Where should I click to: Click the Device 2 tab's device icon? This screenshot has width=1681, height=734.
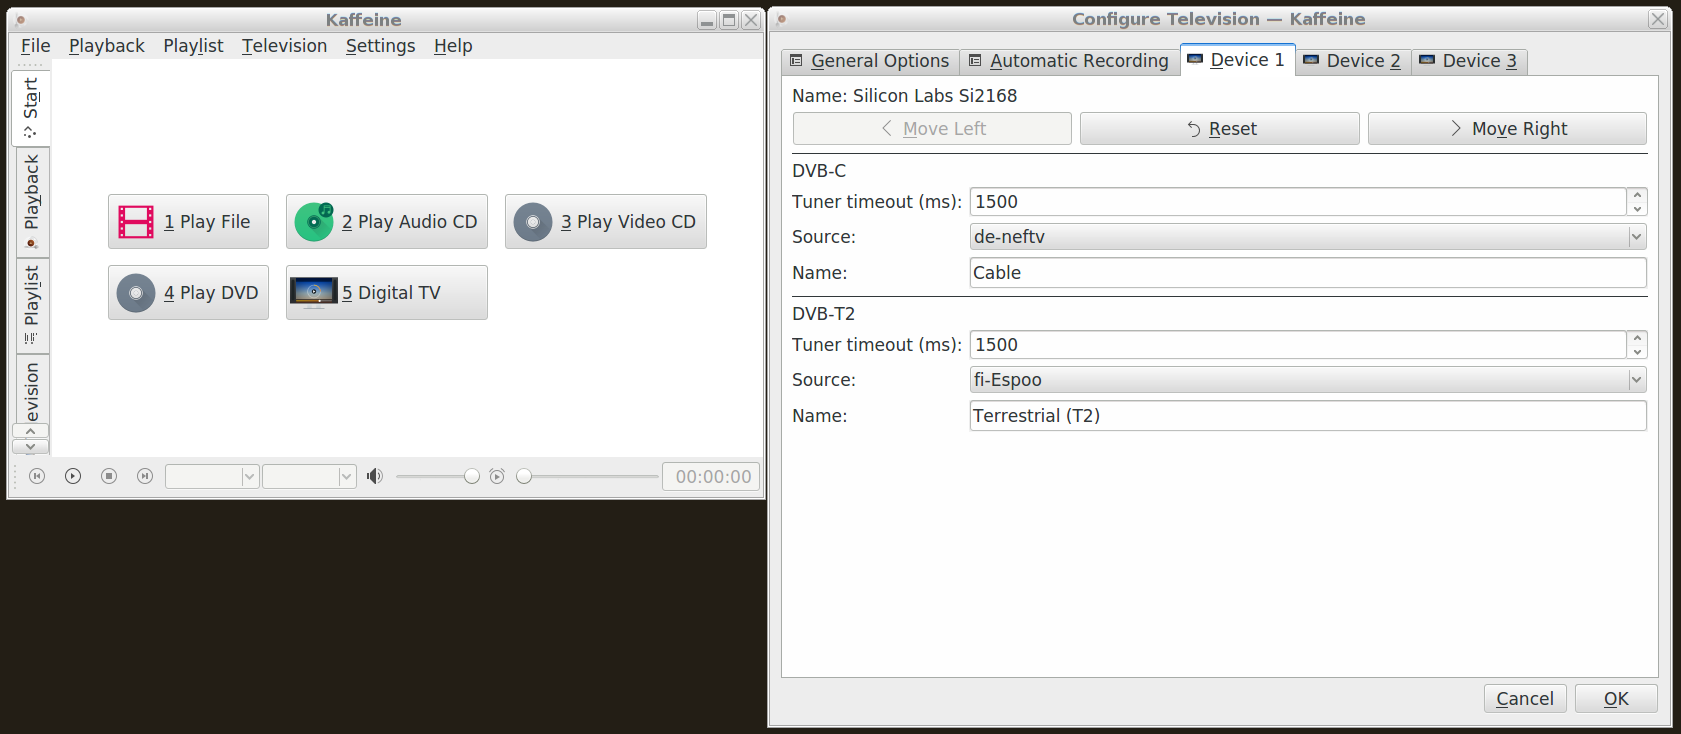(1311, 60)
